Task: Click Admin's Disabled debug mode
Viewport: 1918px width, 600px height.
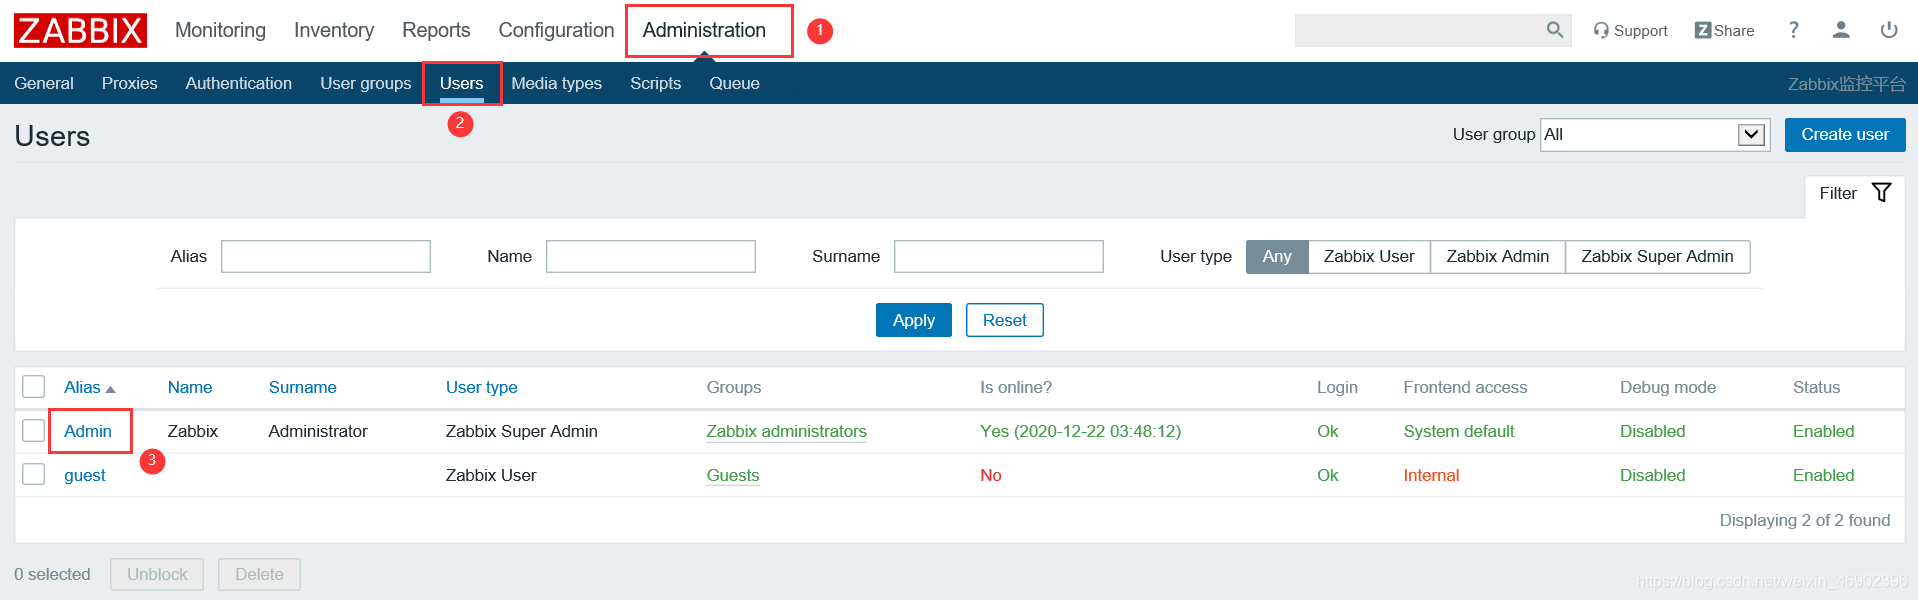Action: point(1653,431)
